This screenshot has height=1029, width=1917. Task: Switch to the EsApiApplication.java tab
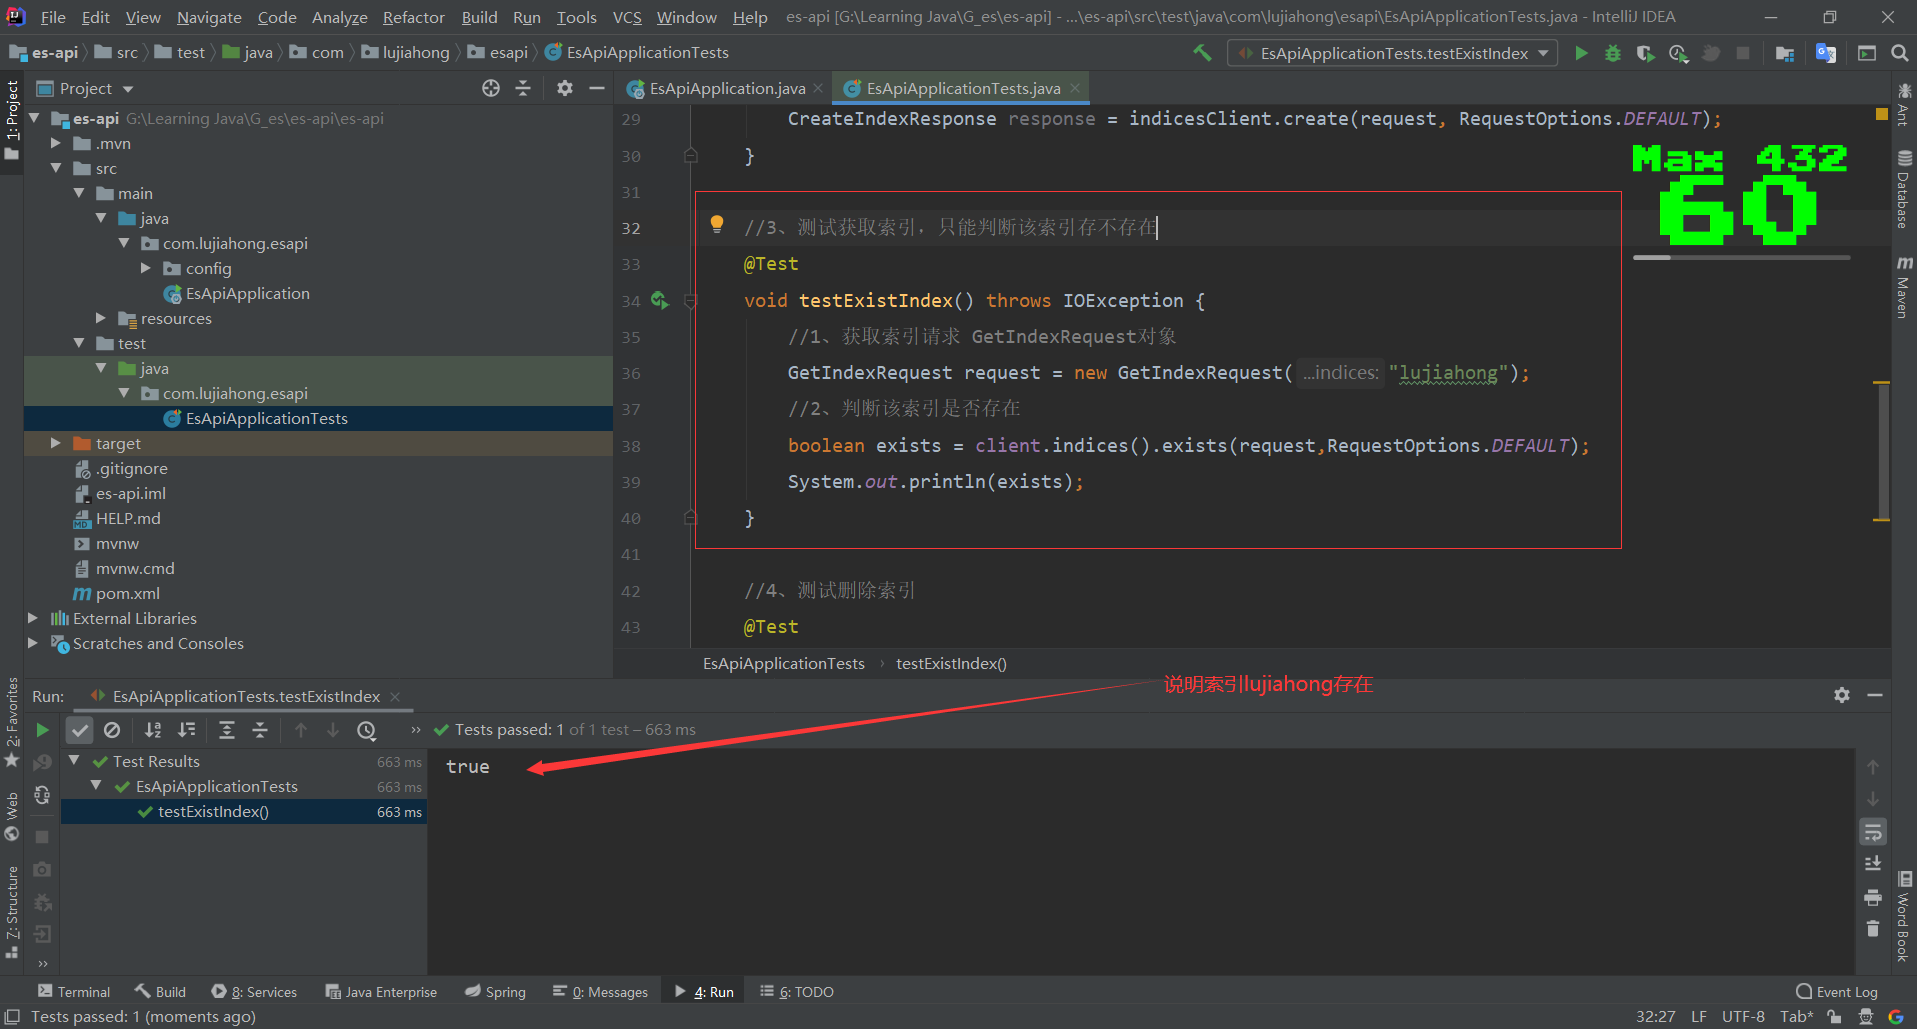tap(726, 89)
